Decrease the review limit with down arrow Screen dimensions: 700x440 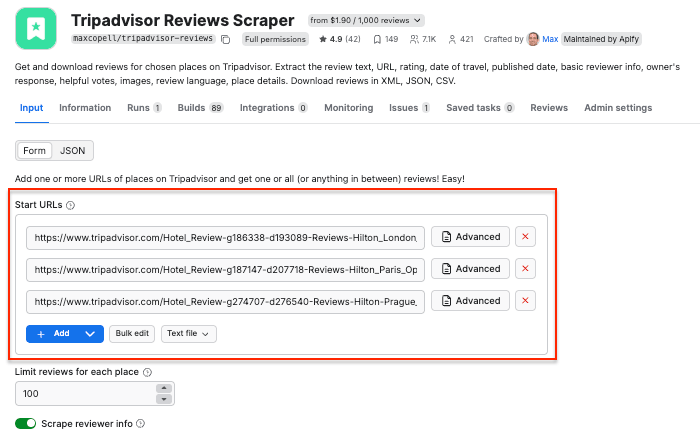[164, 399]
